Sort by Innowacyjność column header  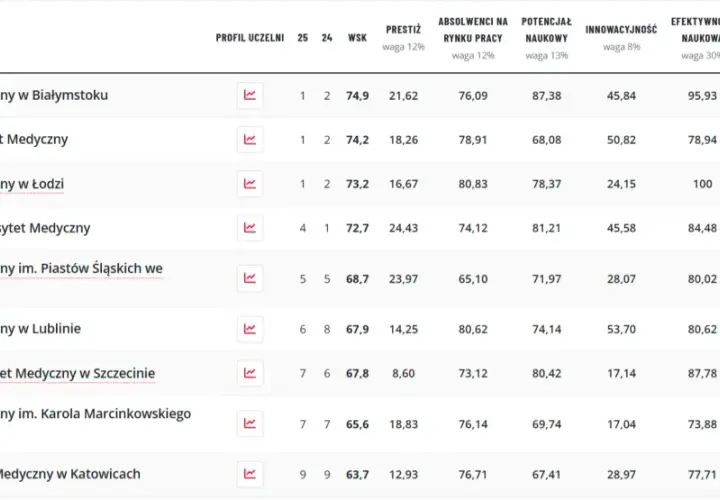(x=621, y=30)
